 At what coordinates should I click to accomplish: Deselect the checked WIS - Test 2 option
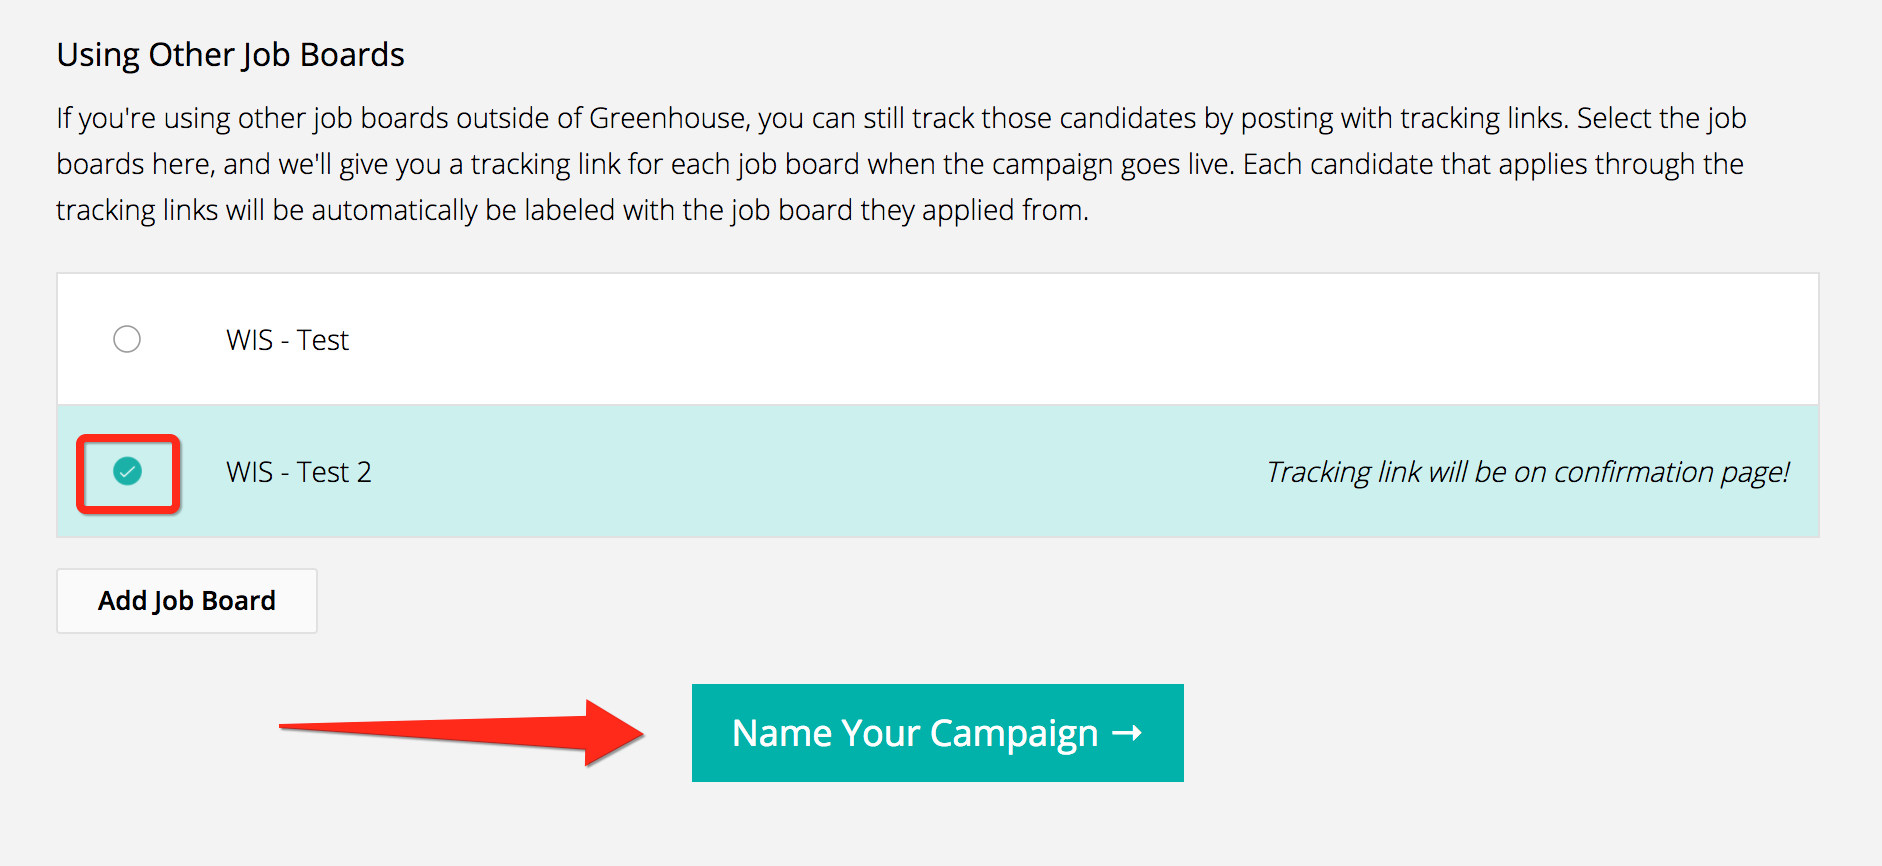point(127,471)
